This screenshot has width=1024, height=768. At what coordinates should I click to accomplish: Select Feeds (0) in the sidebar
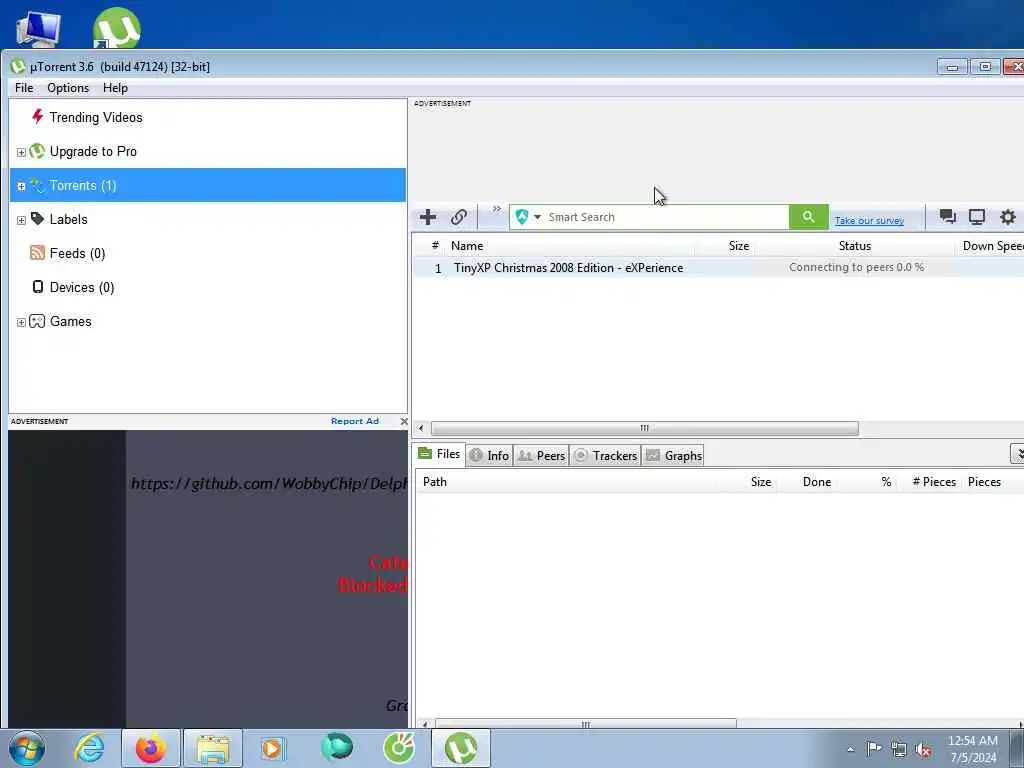(x=77, y=253)
